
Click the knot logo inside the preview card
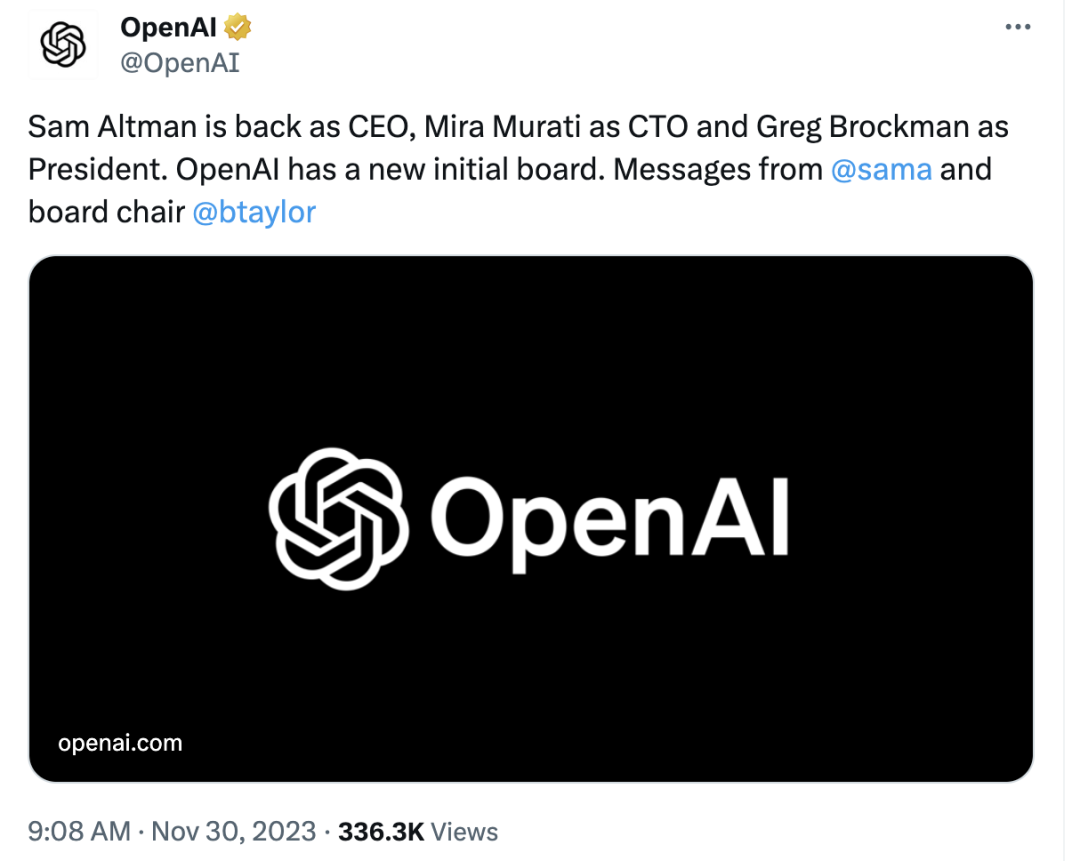point(338,519)
